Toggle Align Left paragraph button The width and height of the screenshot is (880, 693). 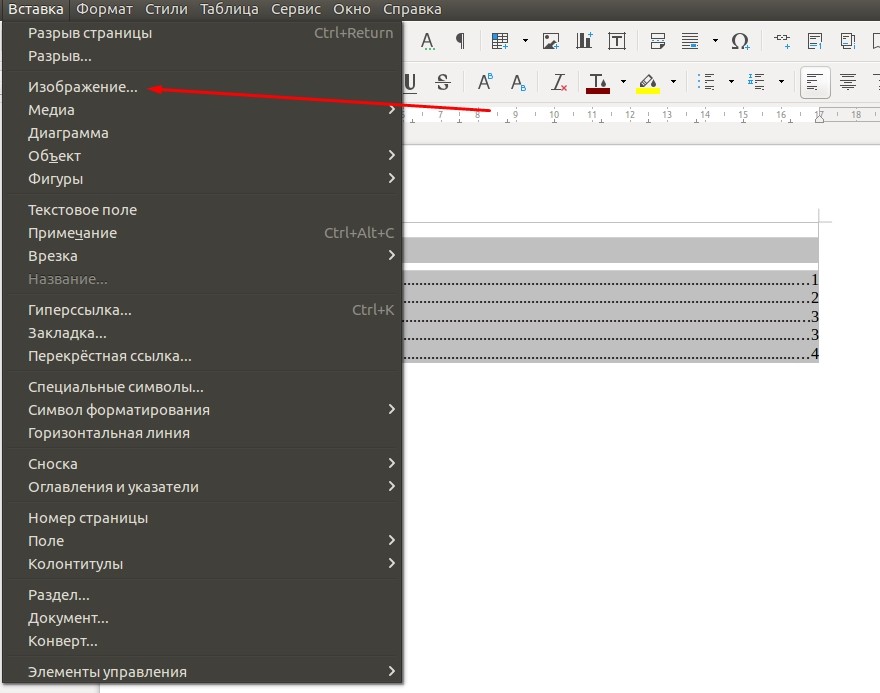click(x=815, y=82)
